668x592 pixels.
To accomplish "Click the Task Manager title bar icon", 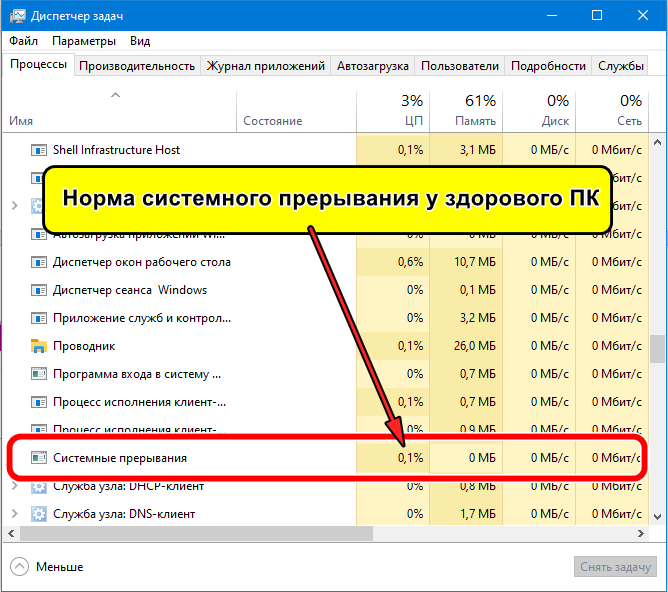I will (17, 16).
